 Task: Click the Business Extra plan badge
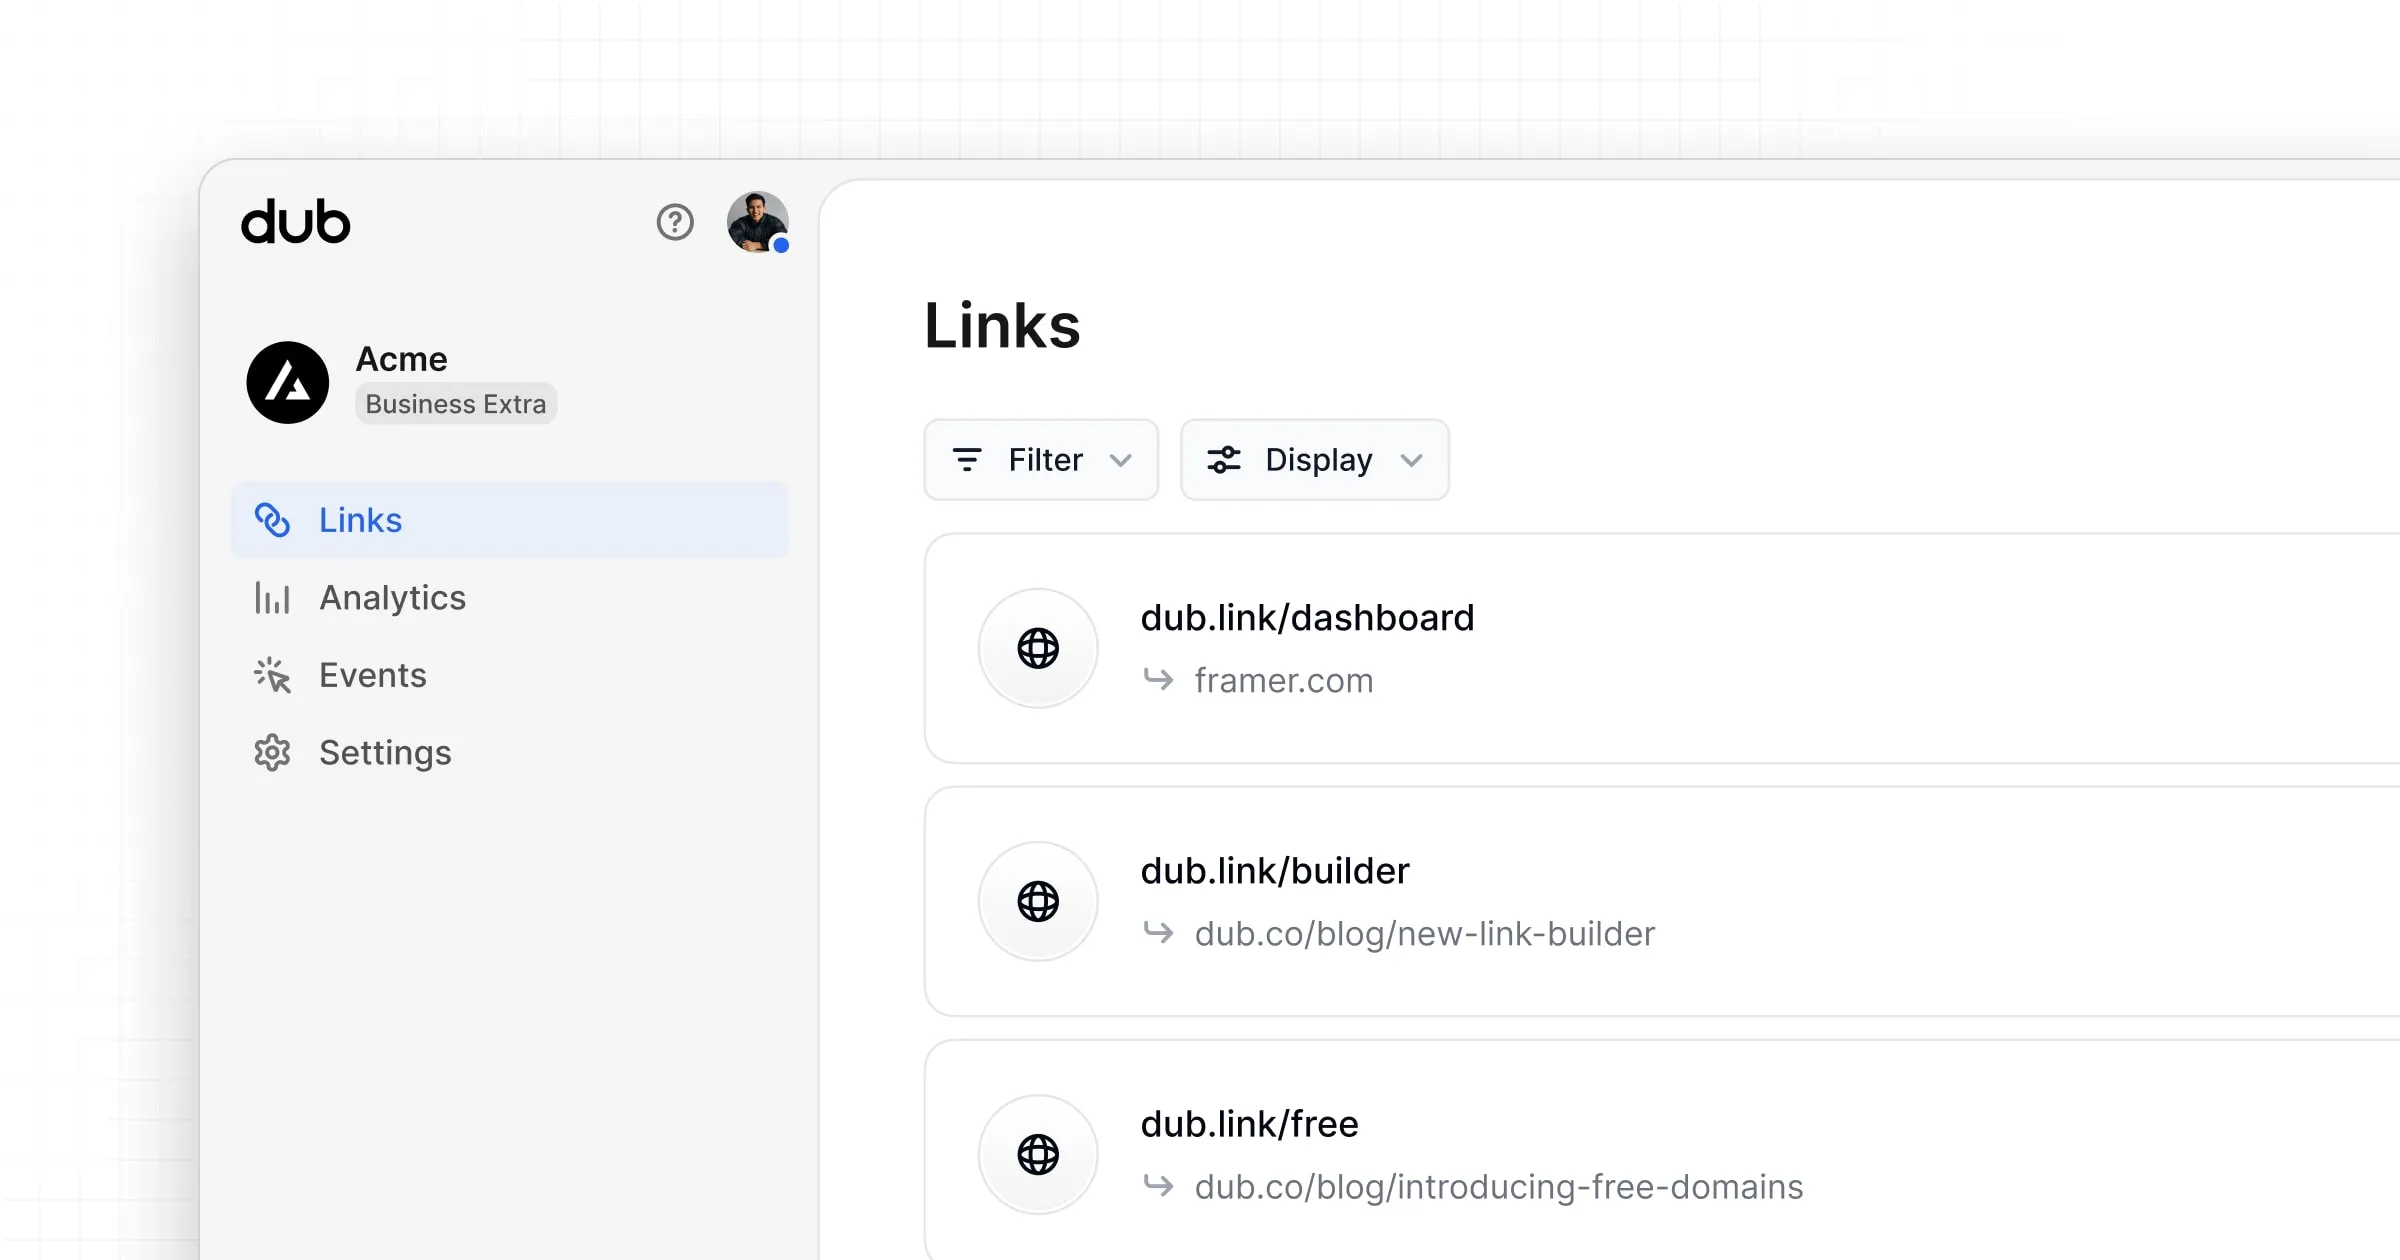456,404
